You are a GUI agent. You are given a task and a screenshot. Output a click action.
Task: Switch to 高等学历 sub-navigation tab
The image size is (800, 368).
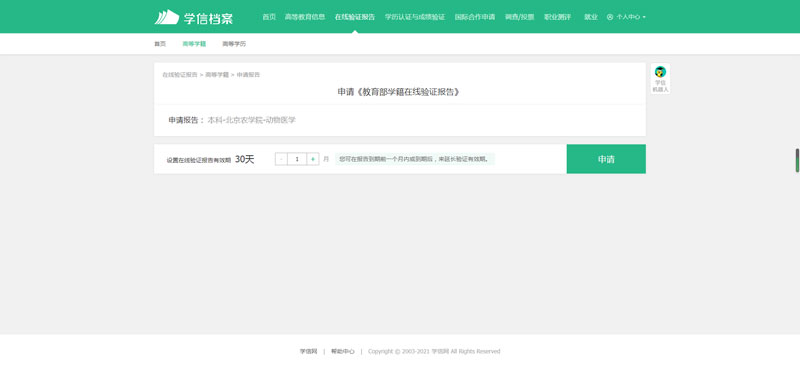coord(234,44)
